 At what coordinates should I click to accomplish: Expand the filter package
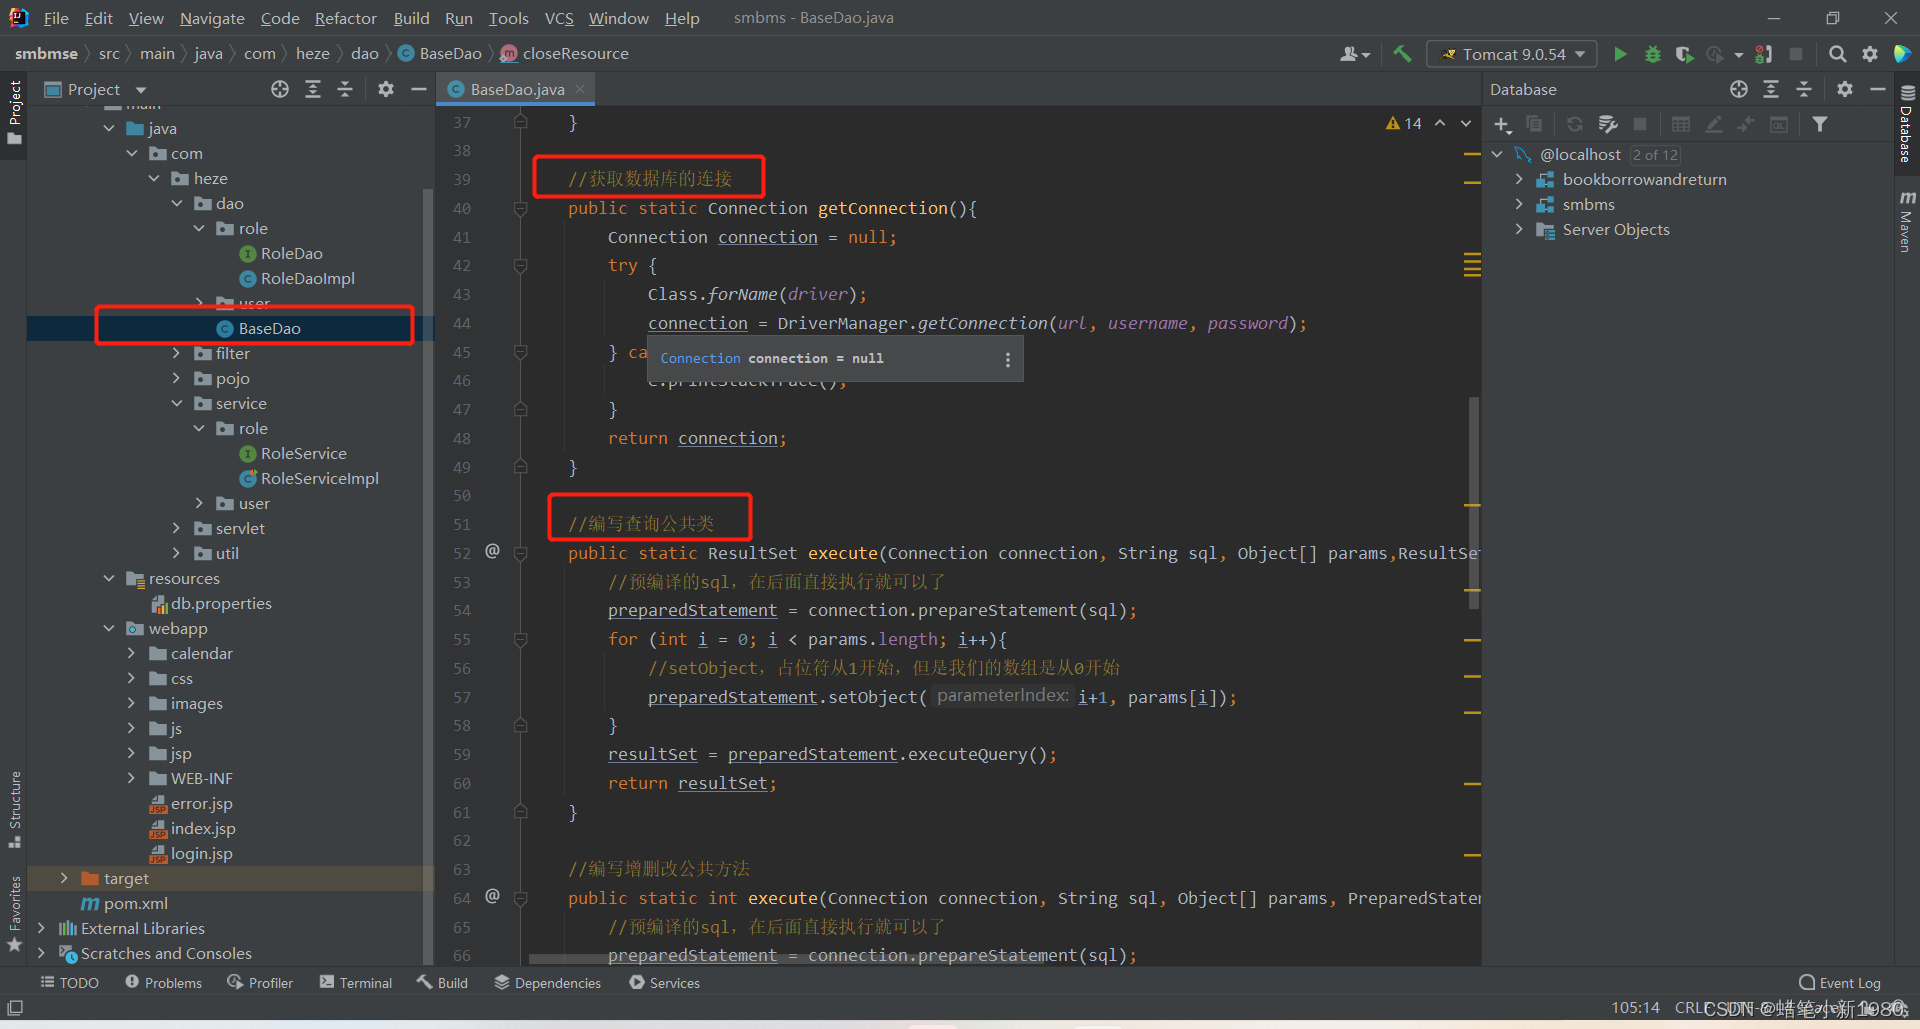click(x=177, y=353)
